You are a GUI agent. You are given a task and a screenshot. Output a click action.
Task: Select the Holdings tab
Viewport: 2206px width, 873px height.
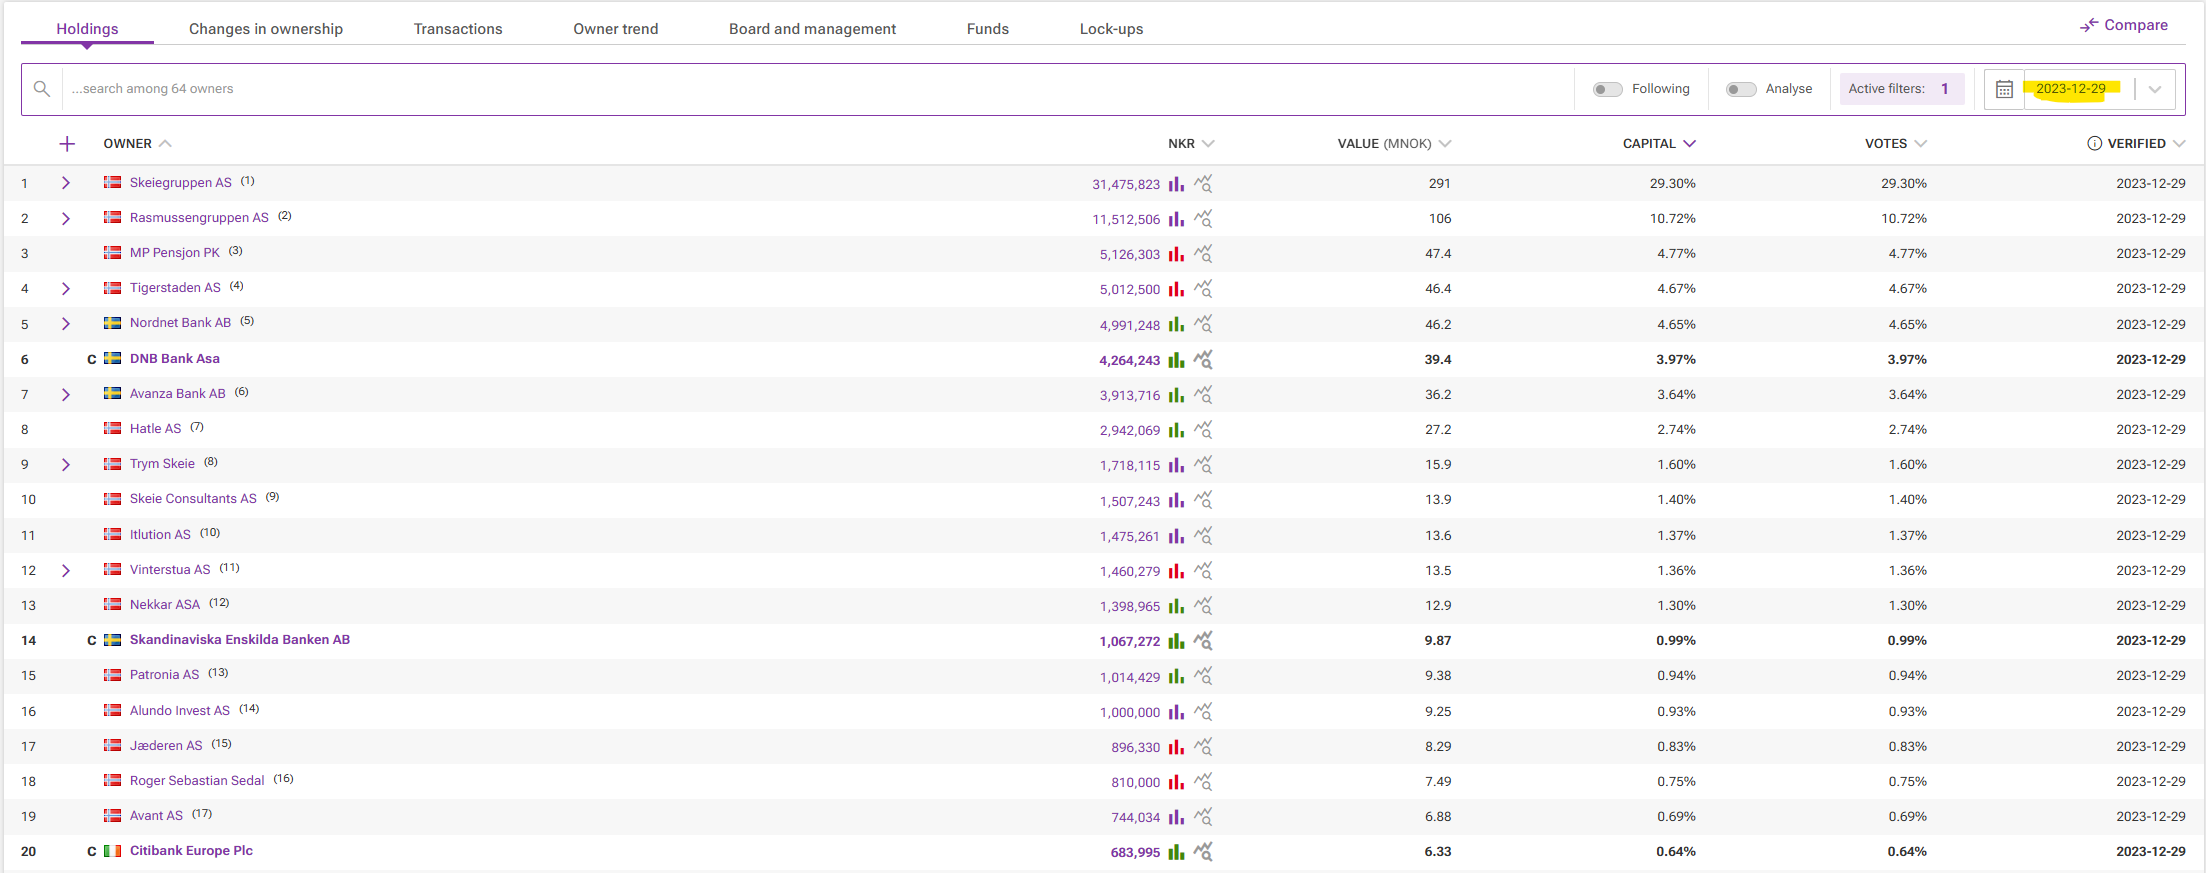coord(87,28)
